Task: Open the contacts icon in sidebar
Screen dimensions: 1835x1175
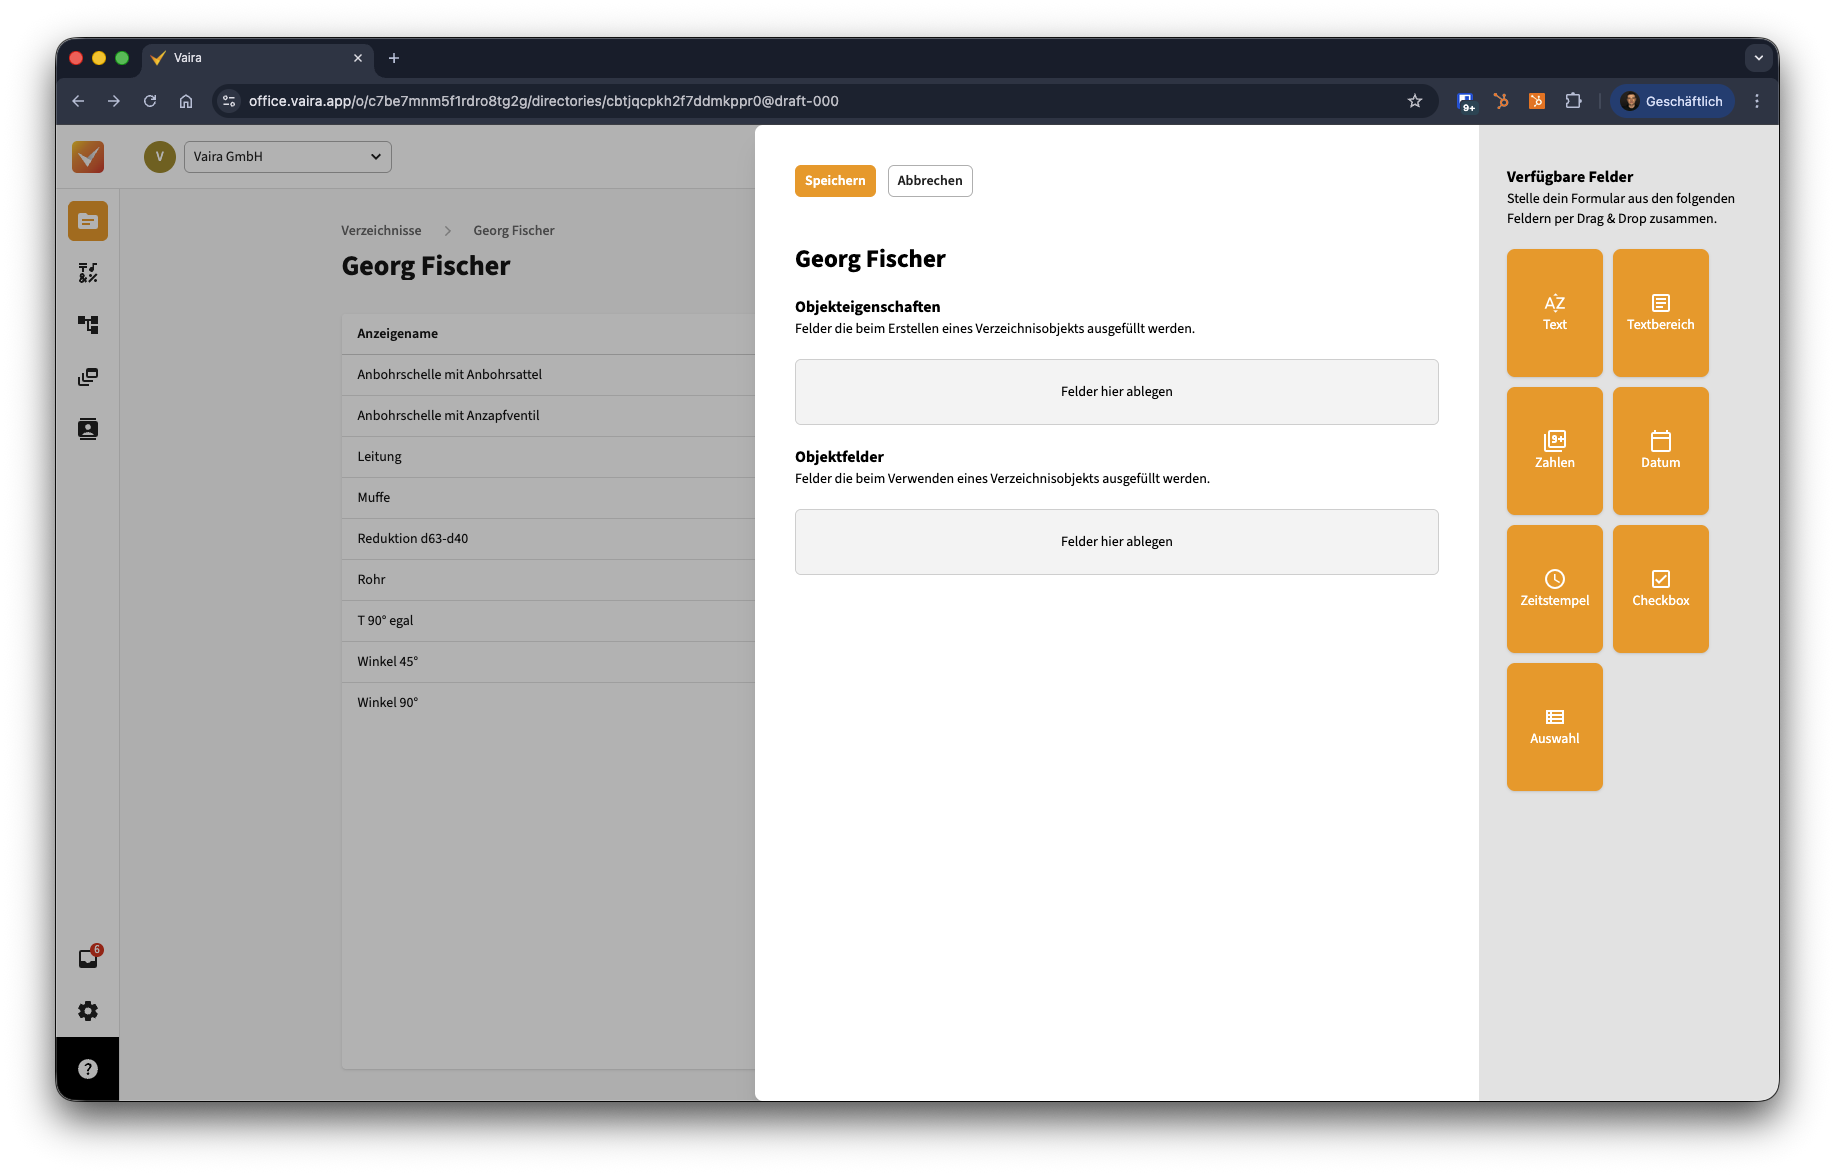Action: [88, 429]
